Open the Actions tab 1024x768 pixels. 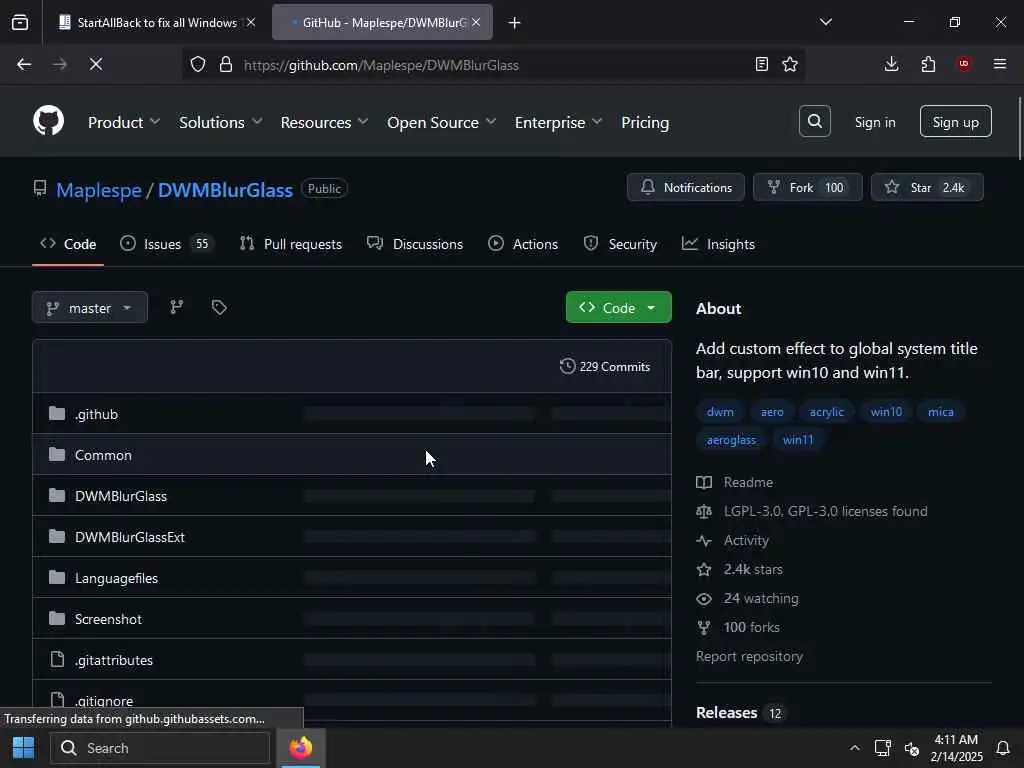(x=523, y=244)
